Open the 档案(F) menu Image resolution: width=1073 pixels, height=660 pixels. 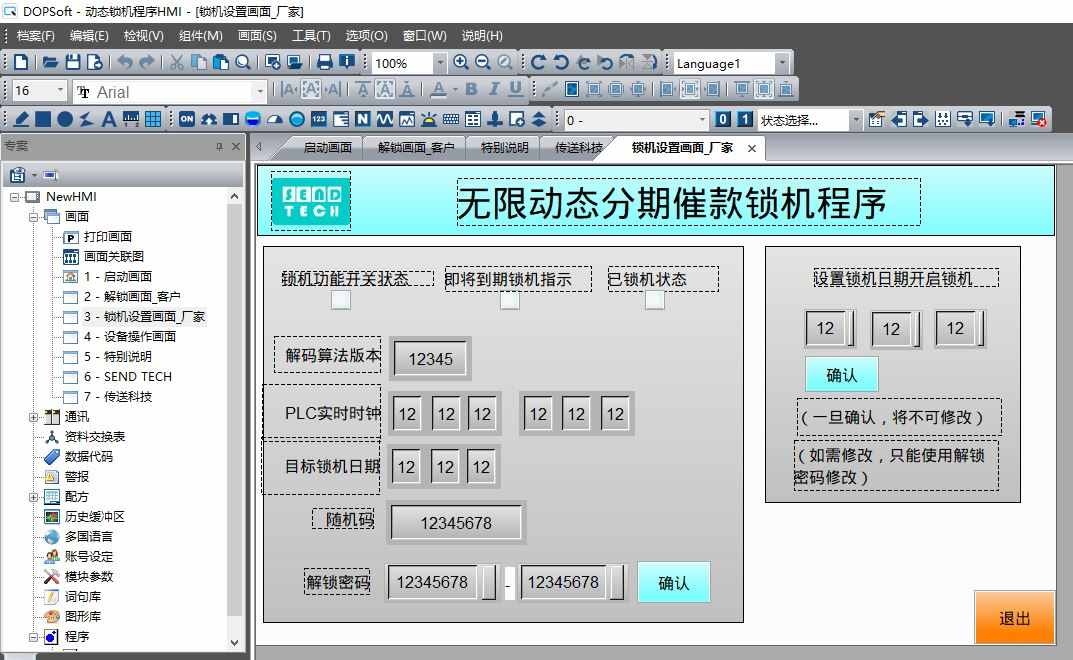tap(35, 36)
